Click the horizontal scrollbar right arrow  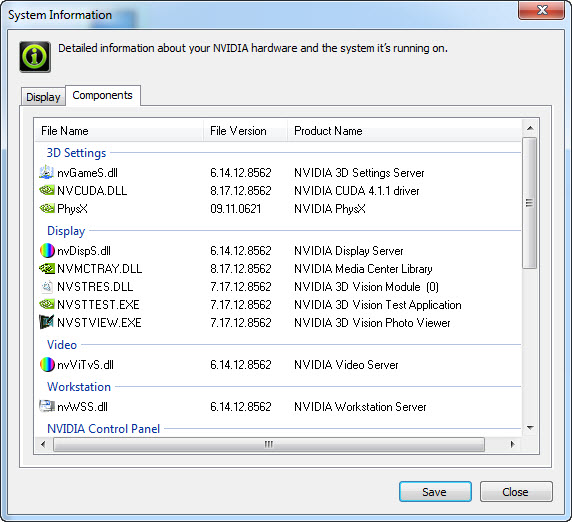513,444
